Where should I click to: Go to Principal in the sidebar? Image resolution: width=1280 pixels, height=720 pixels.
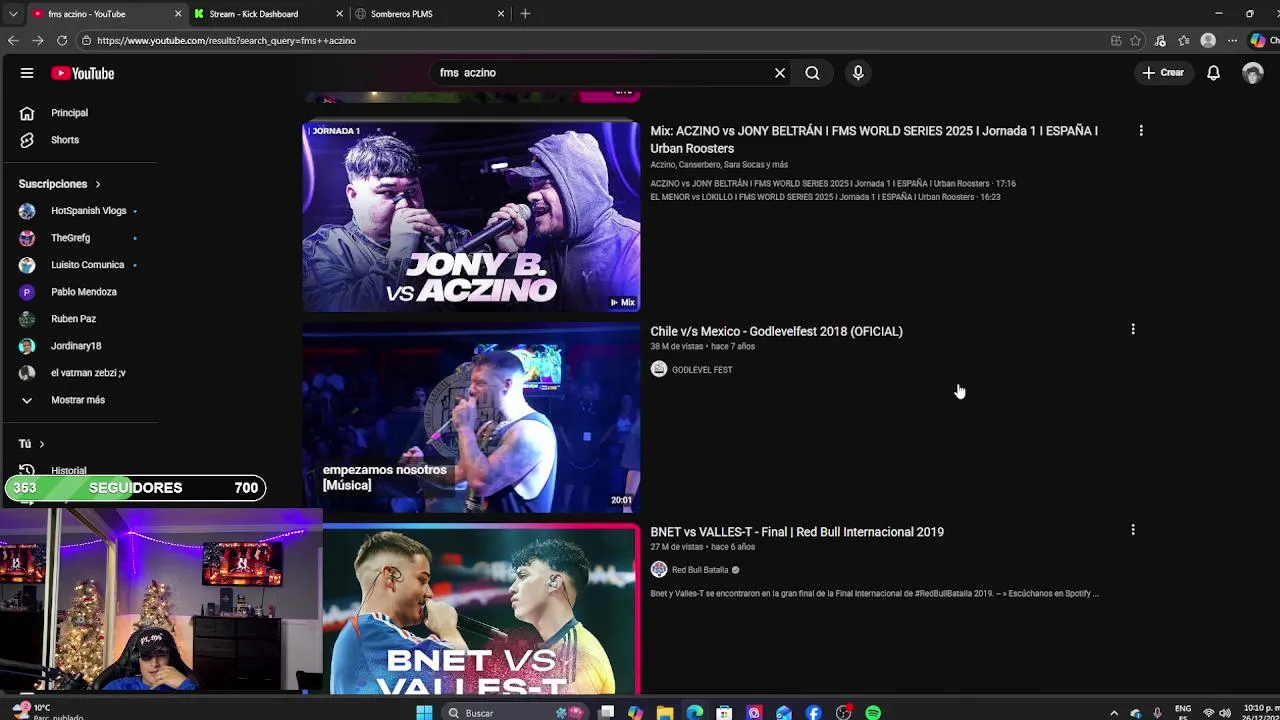[x=69, y=113]
